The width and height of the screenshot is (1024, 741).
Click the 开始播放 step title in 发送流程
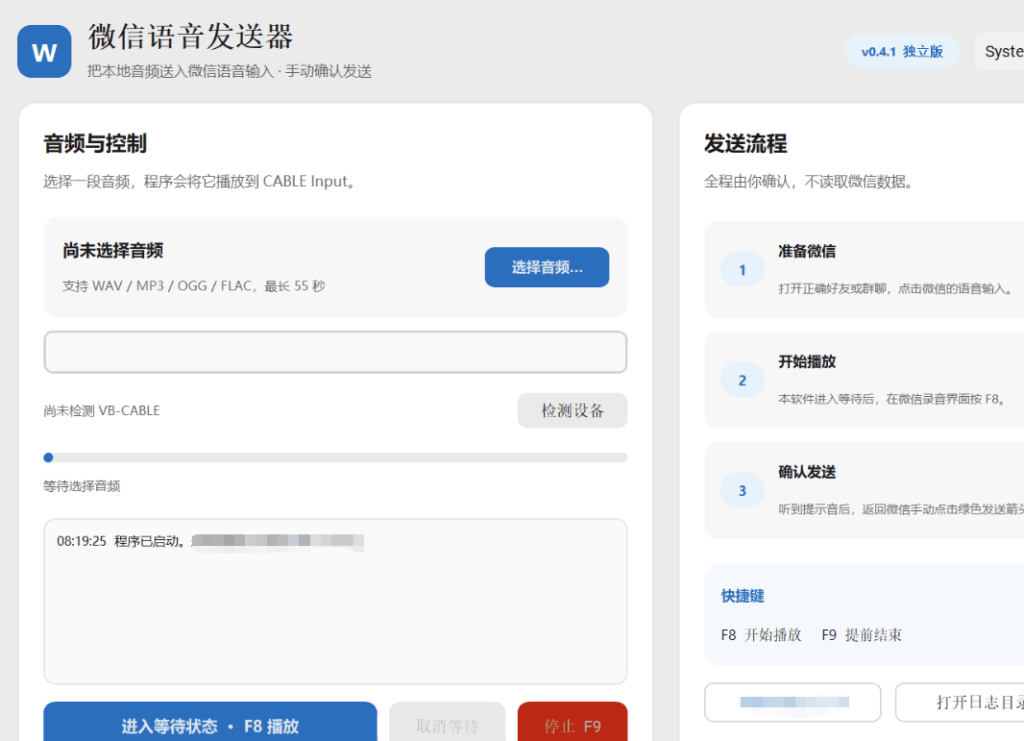coord(807,362)
